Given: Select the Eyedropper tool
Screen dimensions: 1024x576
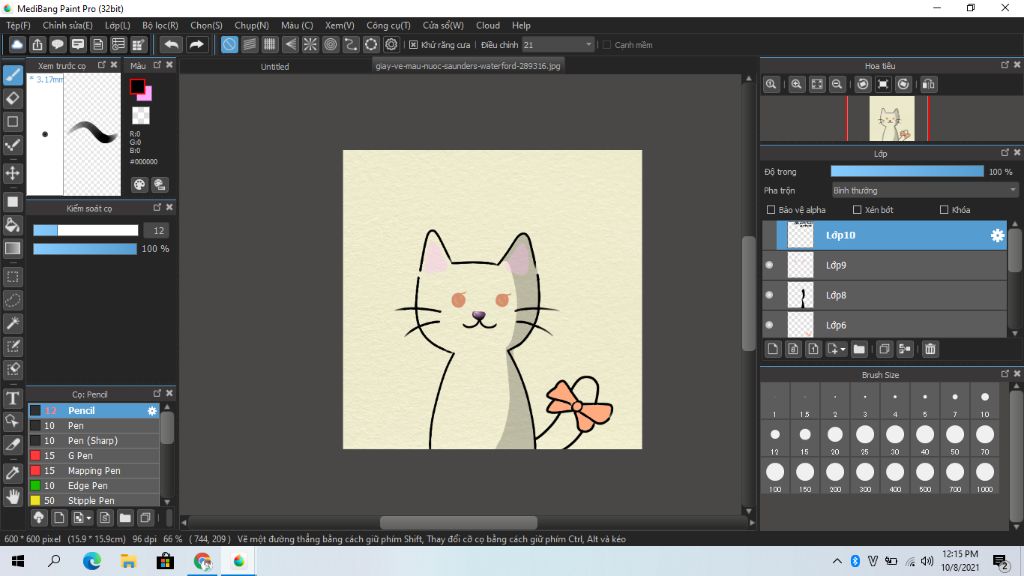Looking at the screenshot, I should [13, 473].
